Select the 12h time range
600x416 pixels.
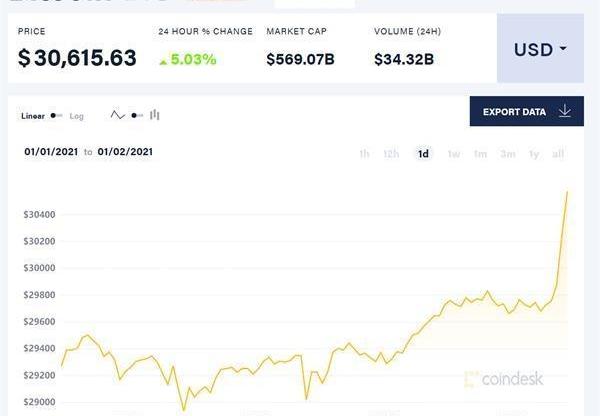click(x=391, y=154)
